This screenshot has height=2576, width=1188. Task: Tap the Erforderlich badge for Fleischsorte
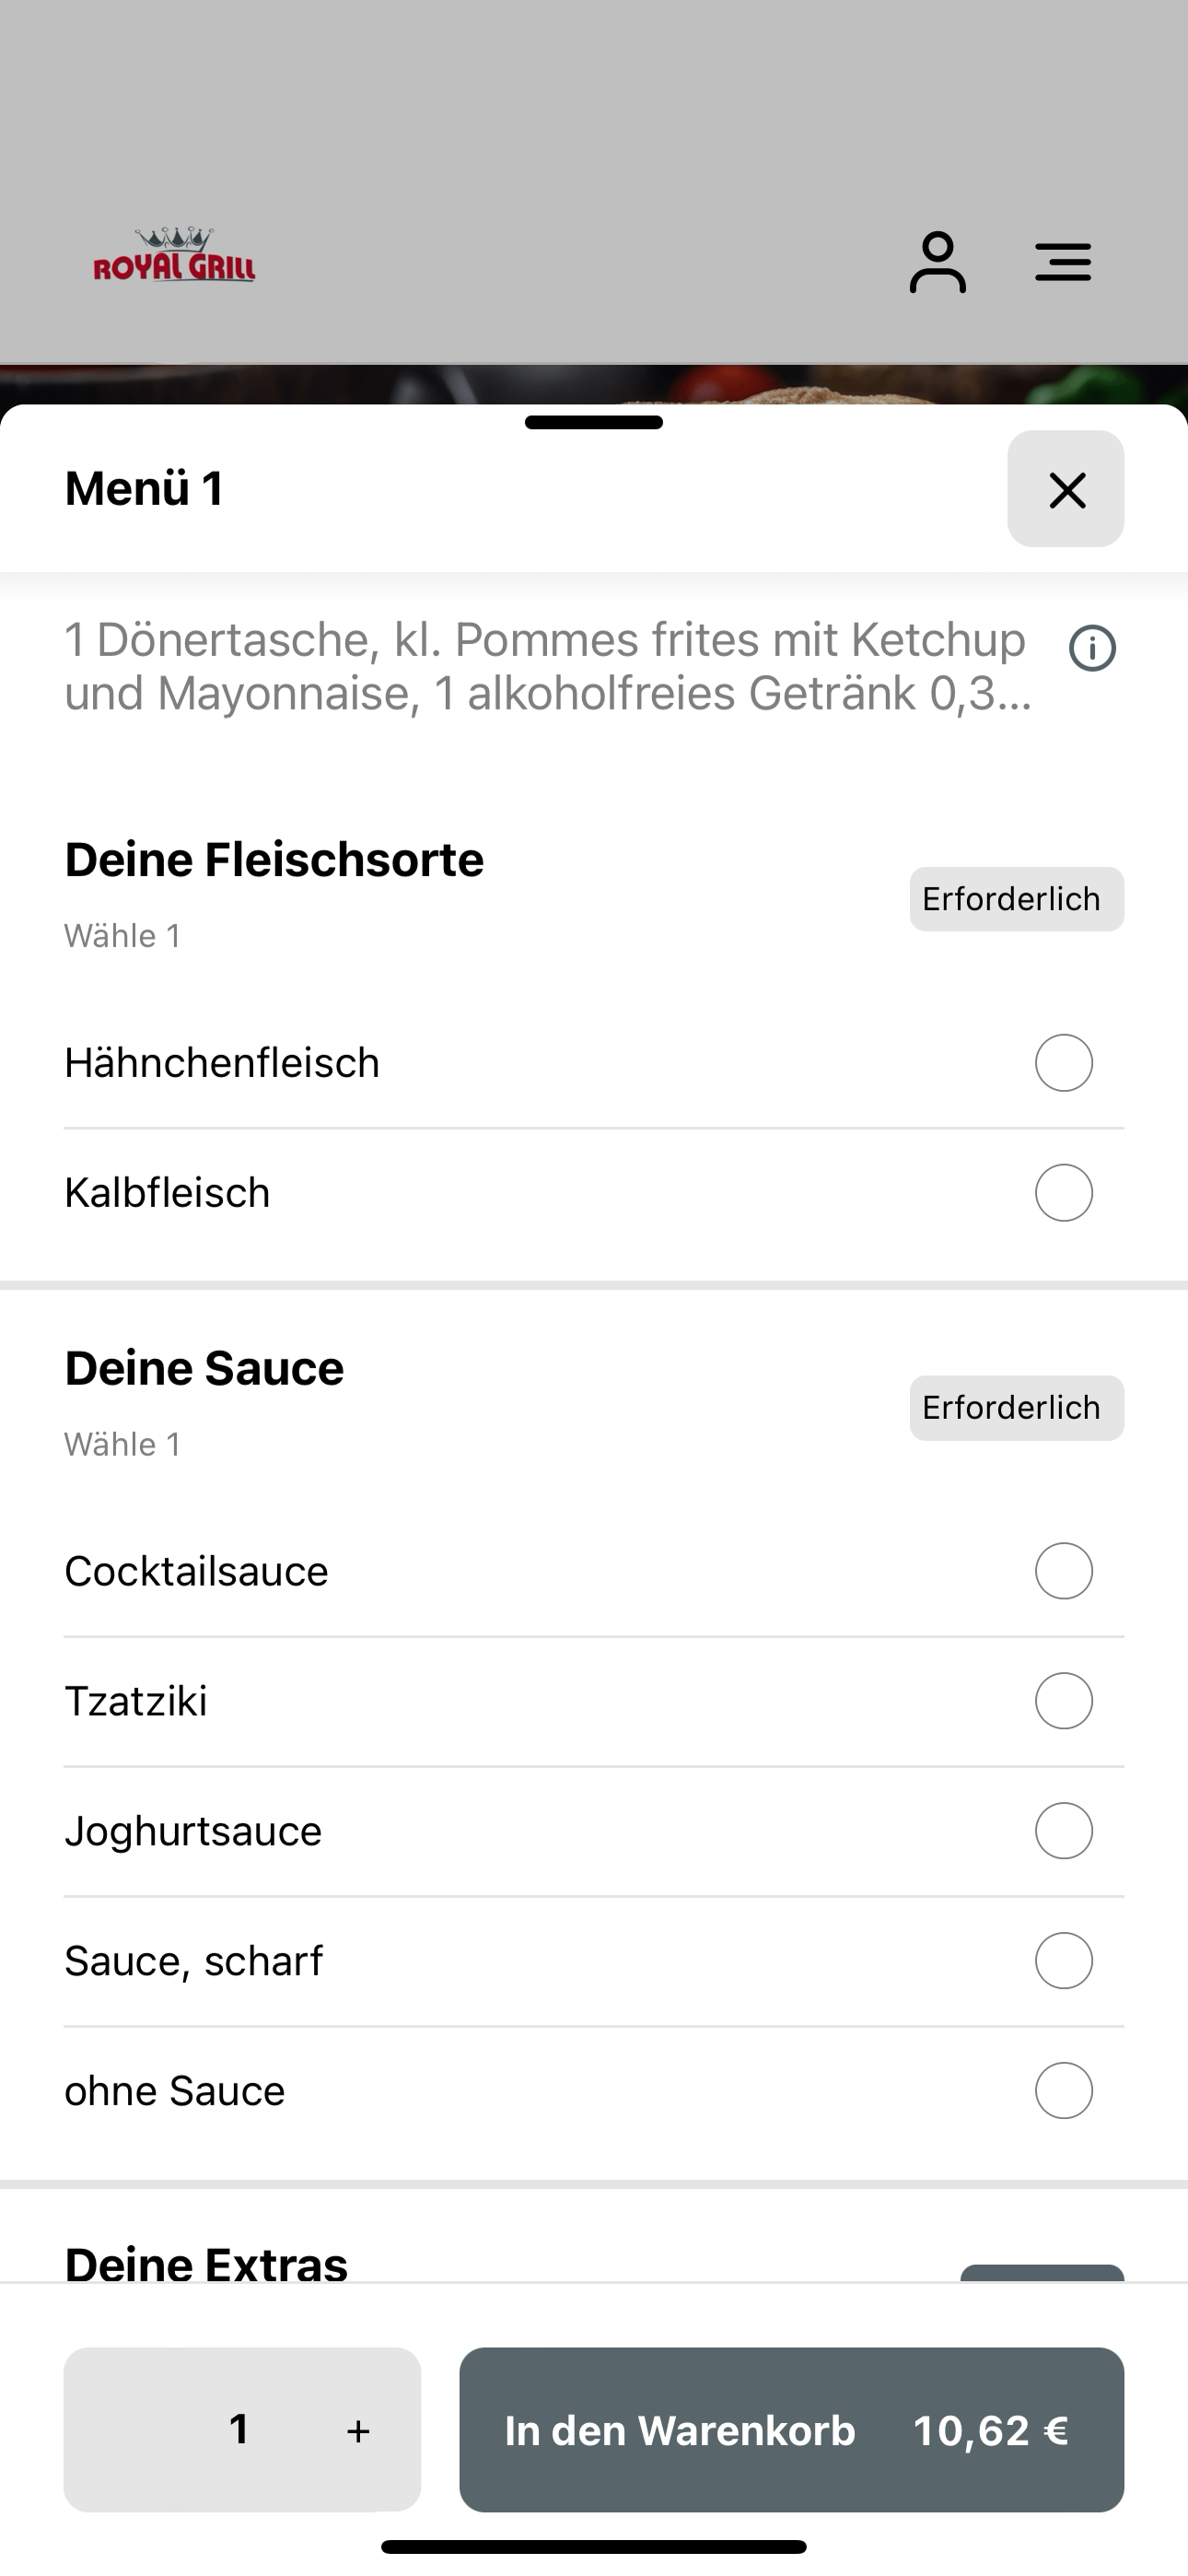click(x=1016, y=899)
